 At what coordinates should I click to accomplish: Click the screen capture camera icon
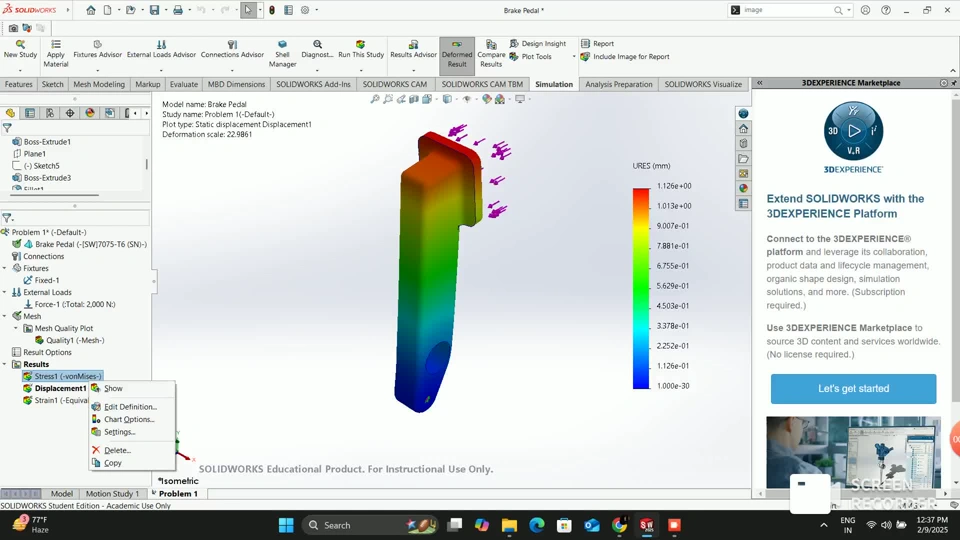pos(13,28)
